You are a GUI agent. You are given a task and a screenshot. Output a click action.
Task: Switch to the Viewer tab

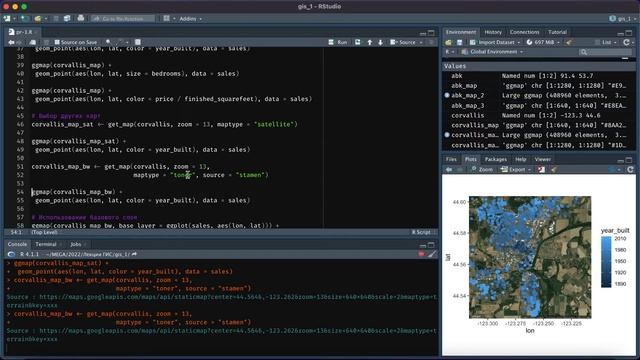[x=542, y=159]
